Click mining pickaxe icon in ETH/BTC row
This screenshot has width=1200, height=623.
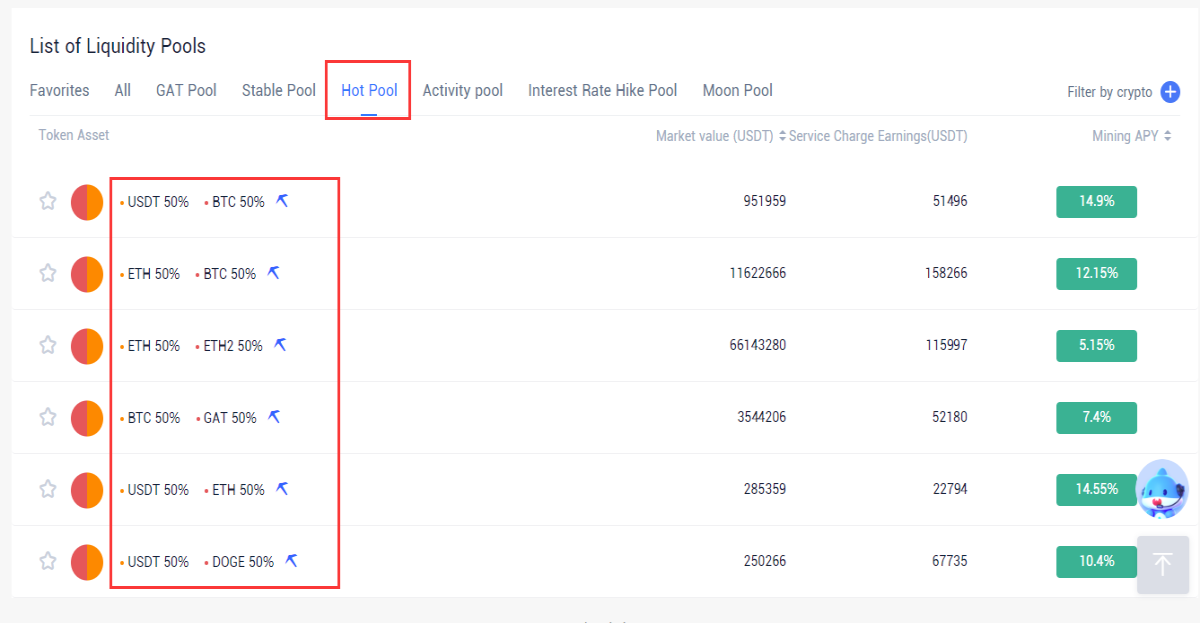(x=274, y=273)
